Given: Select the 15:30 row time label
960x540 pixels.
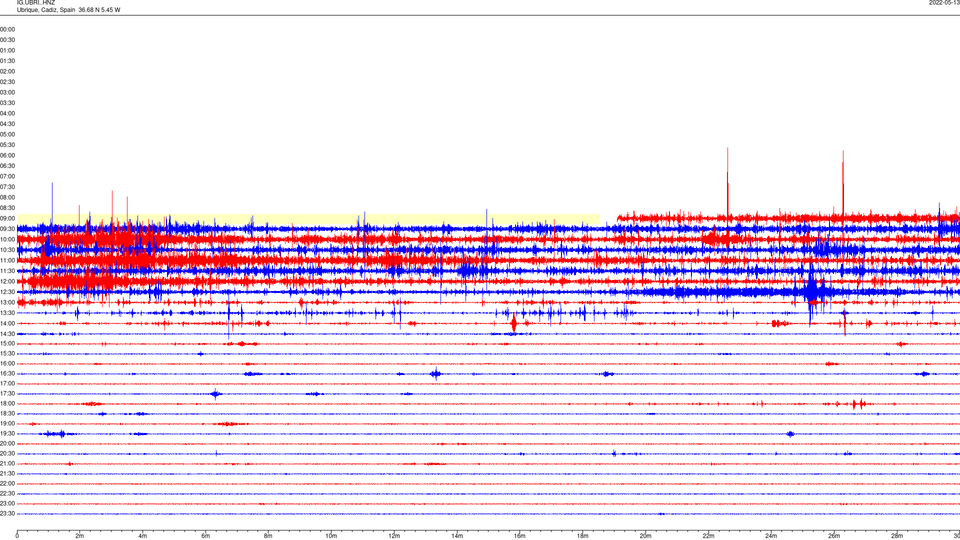Looking at the screenshot, I should coord(7,353).
